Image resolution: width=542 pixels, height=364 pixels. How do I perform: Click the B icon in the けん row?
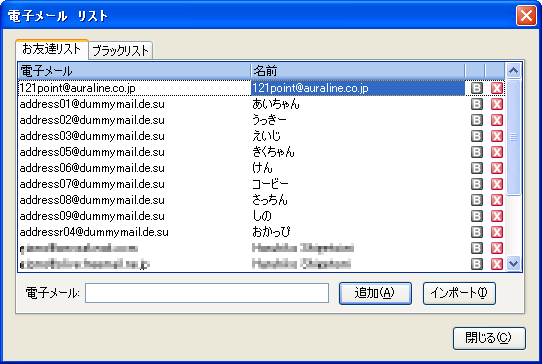477,168
